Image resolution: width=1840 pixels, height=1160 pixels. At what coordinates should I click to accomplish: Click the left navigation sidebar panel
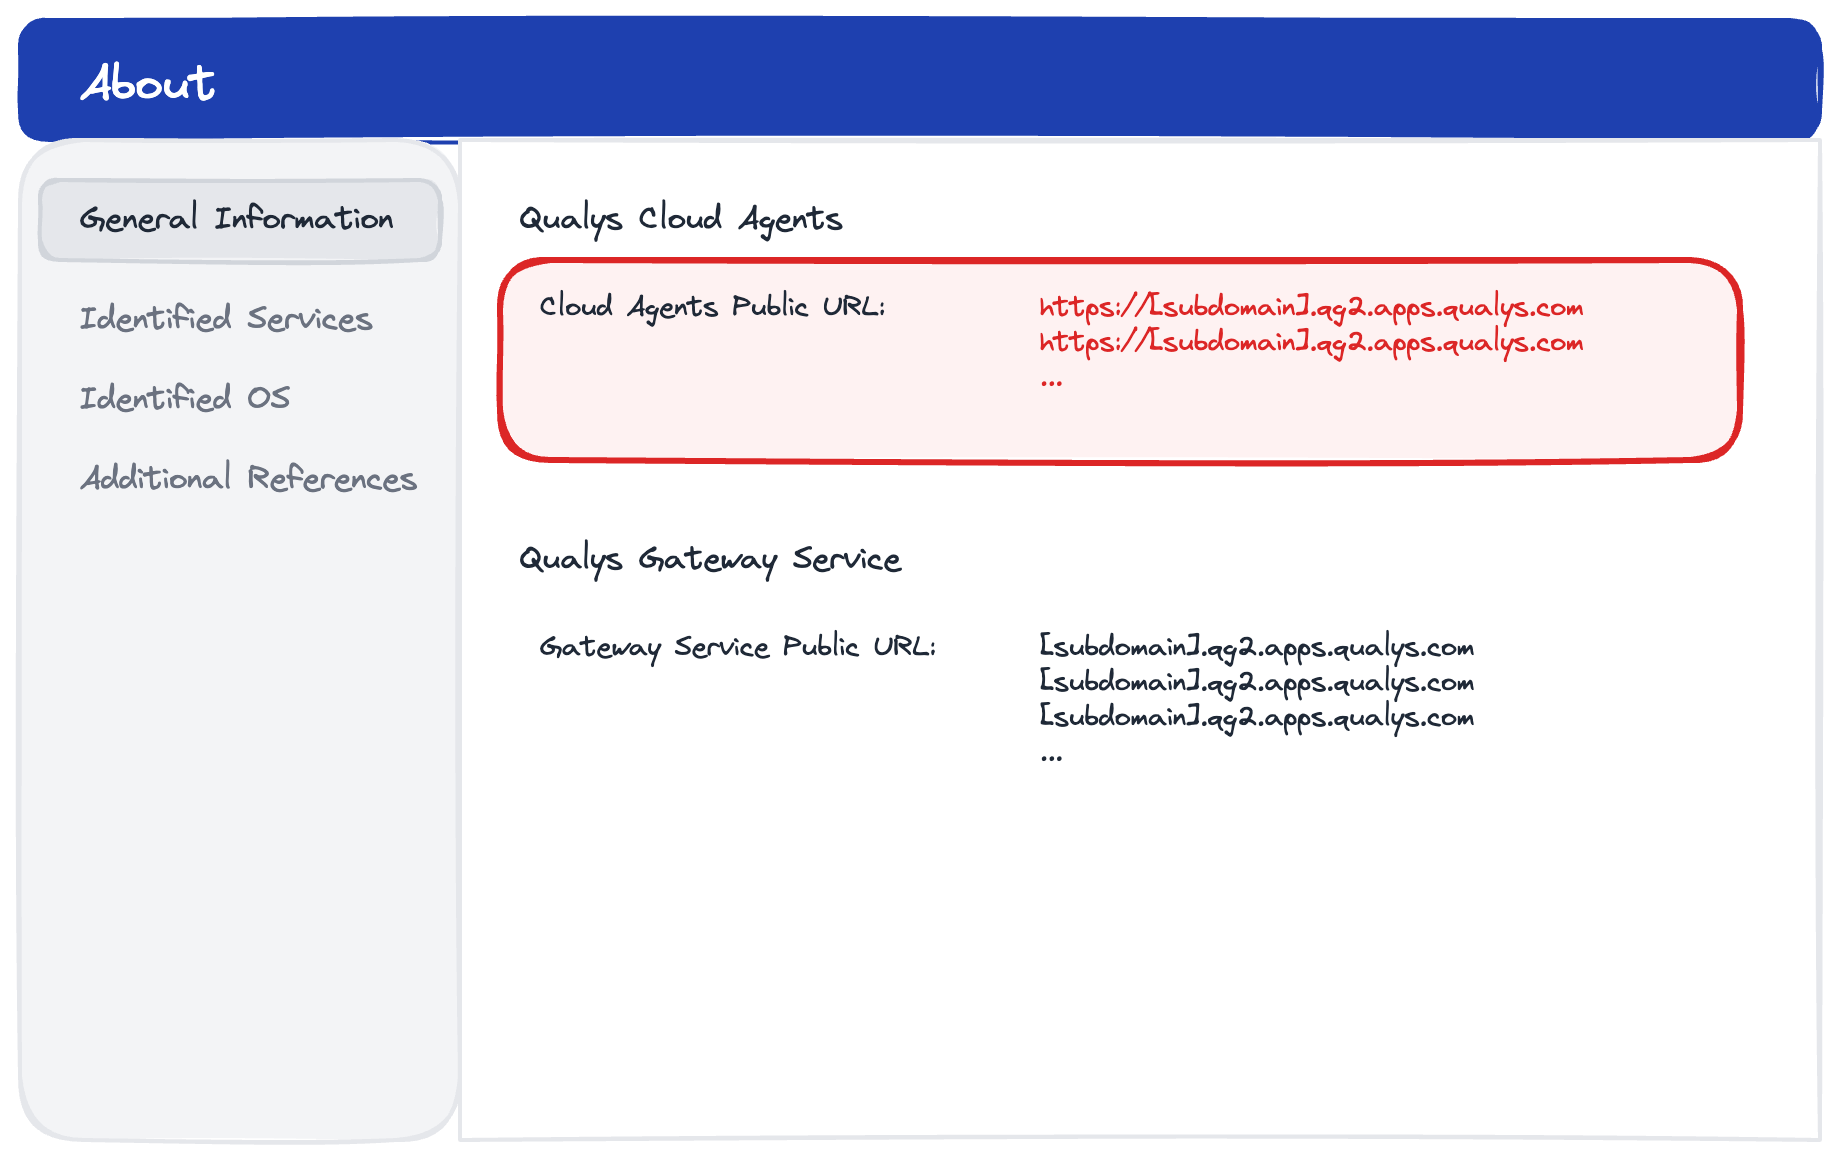[x=238, y=800]
